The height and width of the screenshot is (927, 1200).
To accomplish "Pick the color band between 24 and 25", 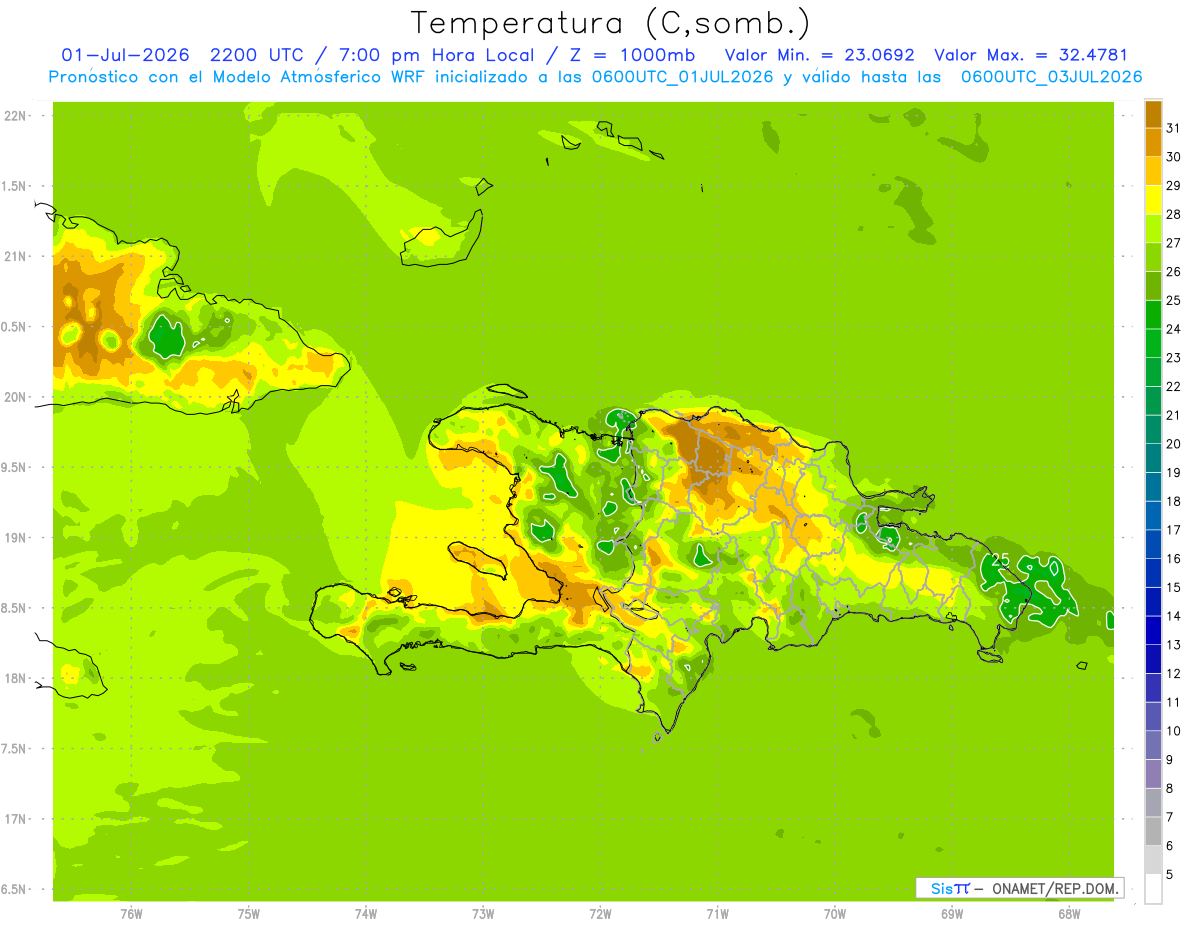I will [1153, 315].
